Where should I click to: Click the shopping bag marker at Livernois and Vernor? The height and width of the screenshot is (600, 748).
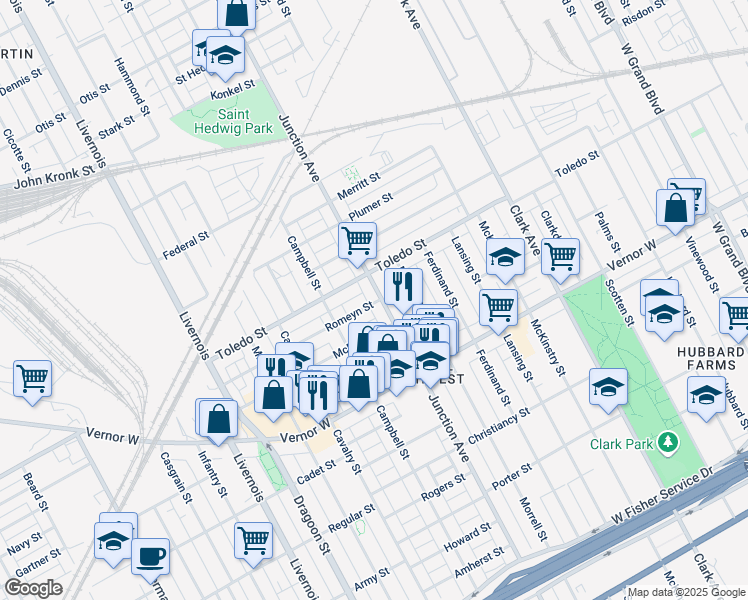(x=218, y=420)
